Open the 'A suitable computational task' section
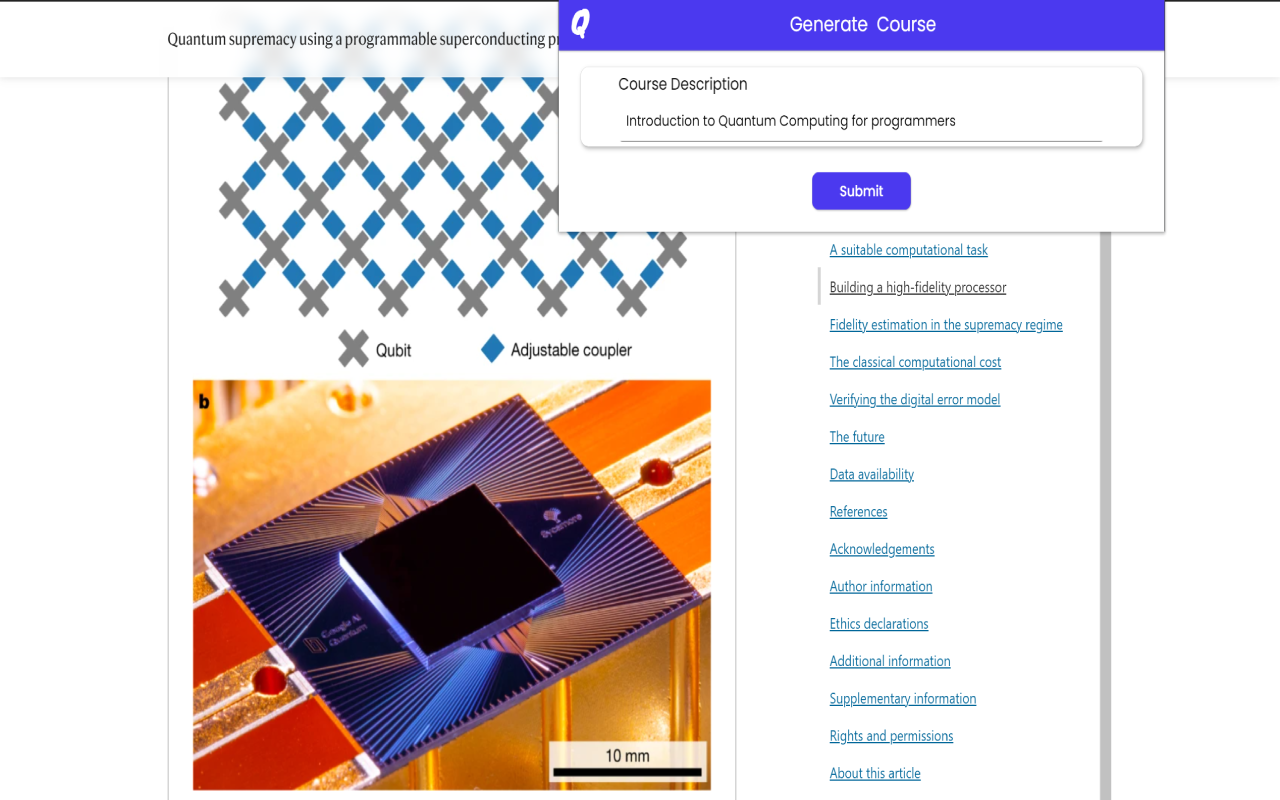This screenshot has width=1280, height=800. pyautogui.click(x=908, y=249)
